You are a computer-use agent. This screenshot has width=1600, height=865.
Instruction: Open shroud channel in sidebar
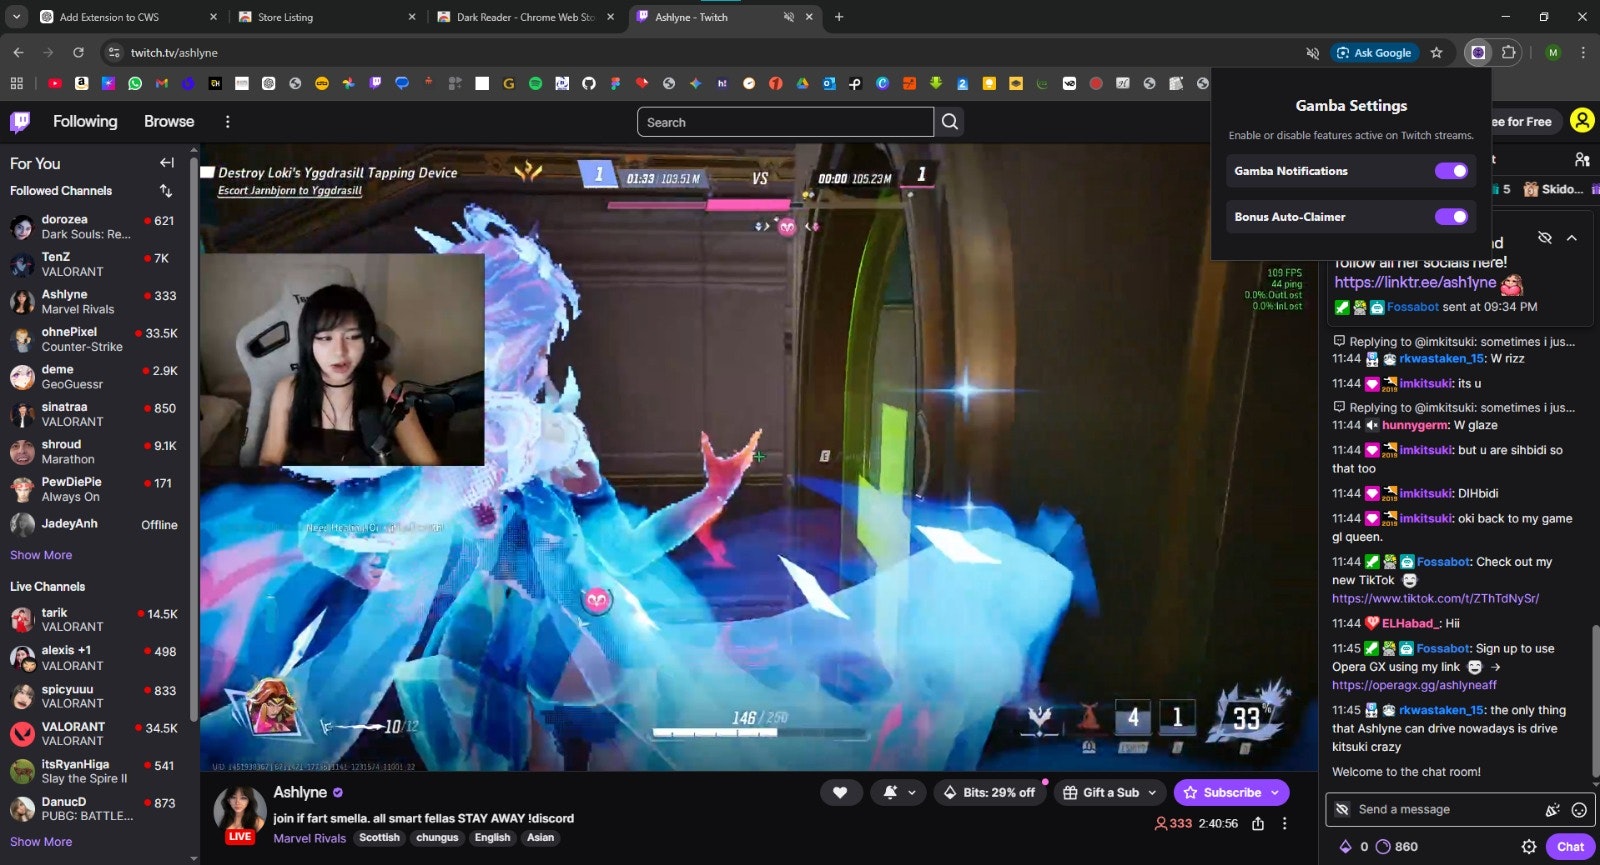coord(93,452)
